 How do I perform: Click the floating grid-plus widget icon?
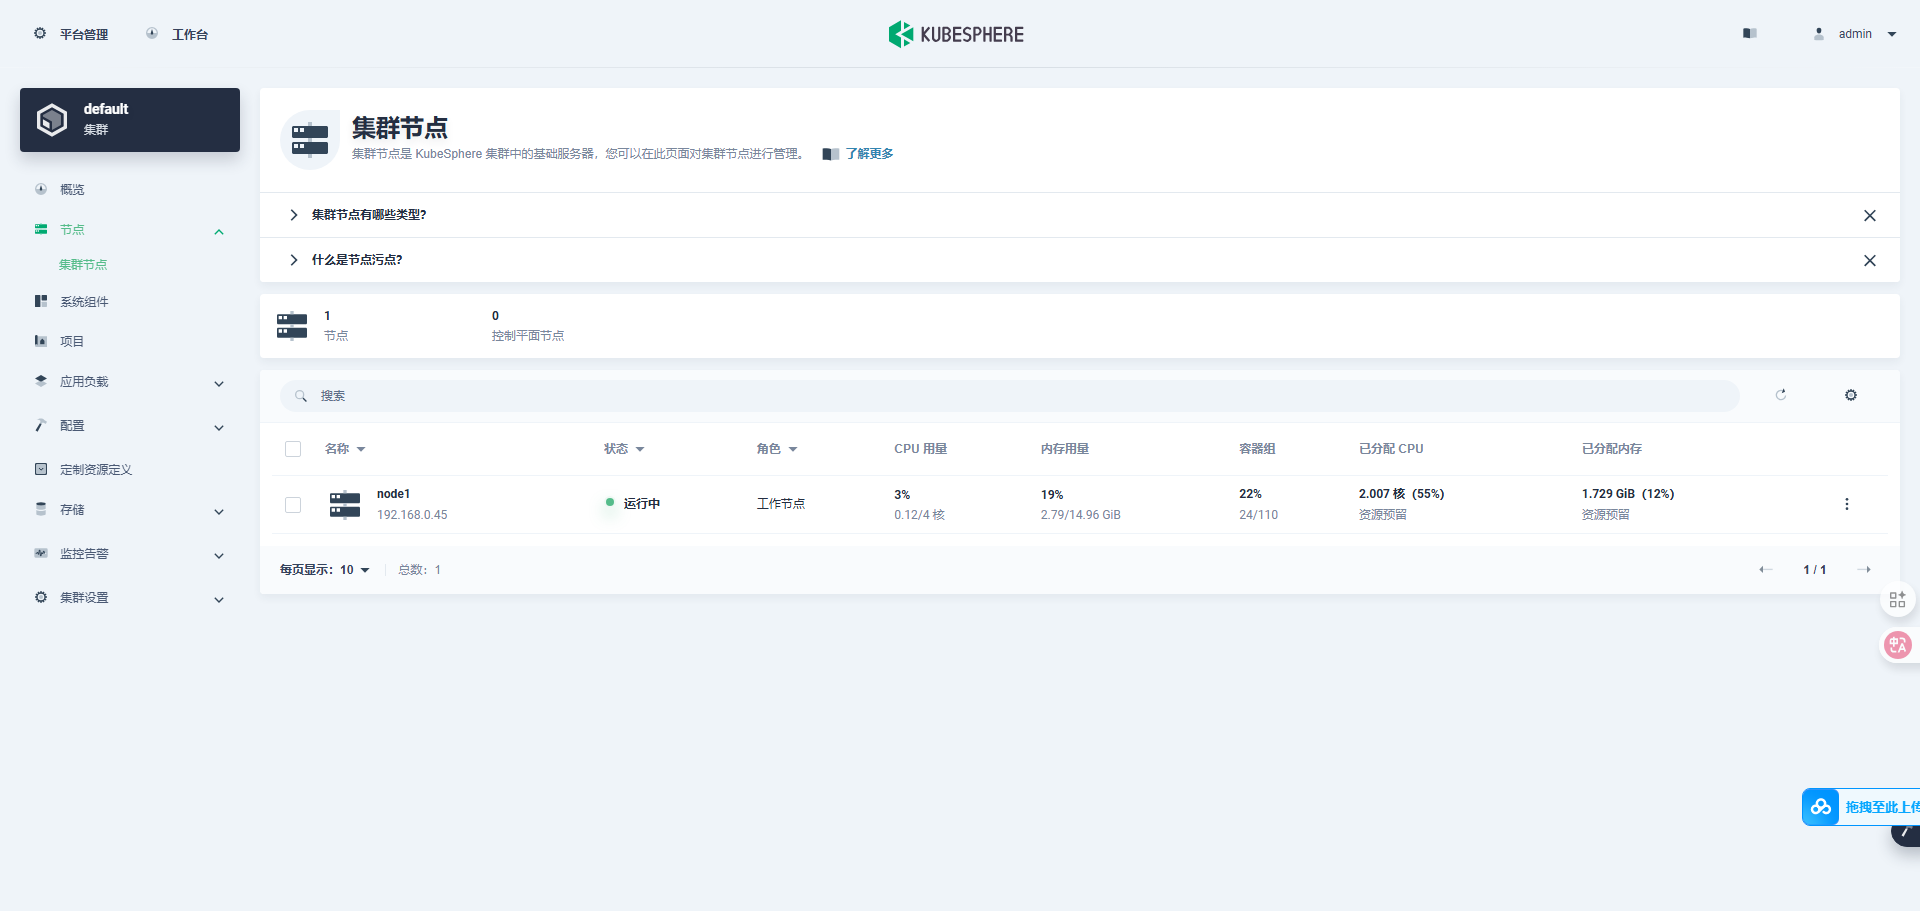pos(1897,600)
